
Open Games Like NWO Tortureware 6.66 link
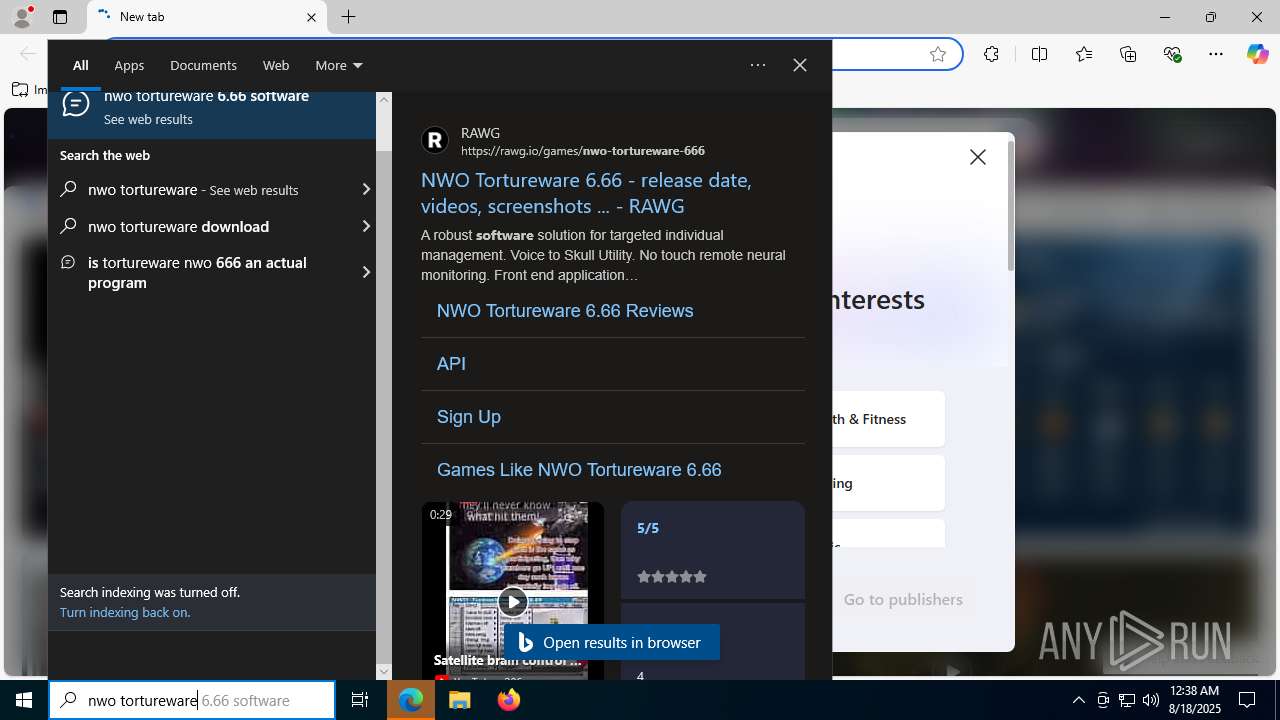click(579, 470)
